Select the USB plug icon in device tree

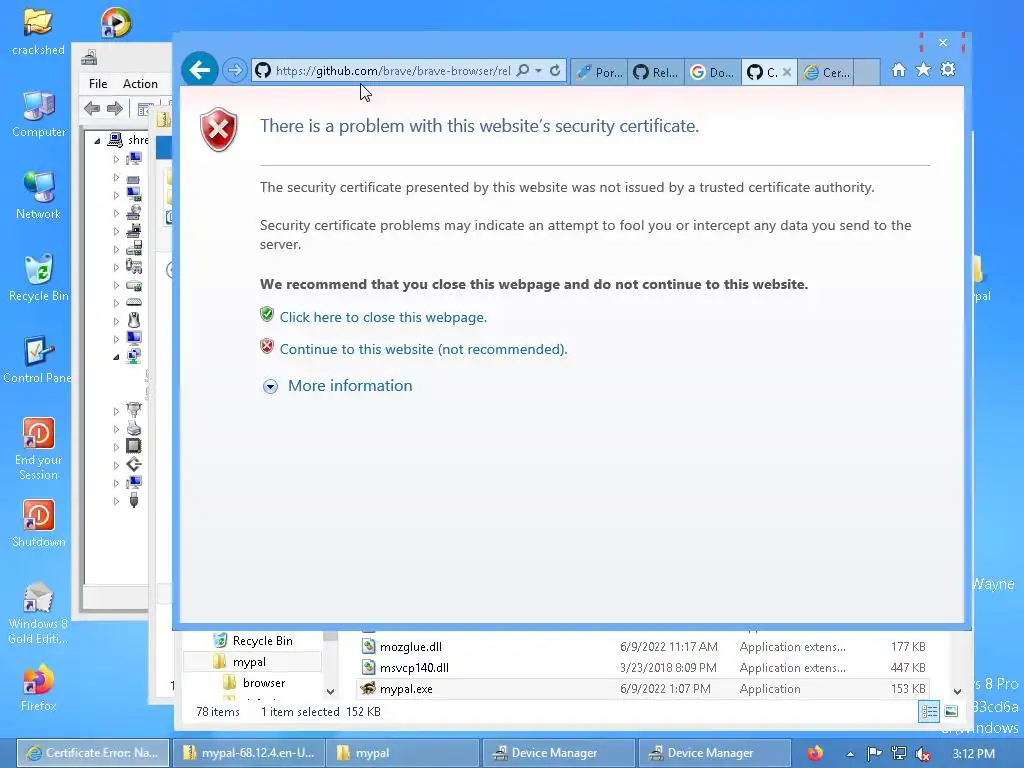134,500
